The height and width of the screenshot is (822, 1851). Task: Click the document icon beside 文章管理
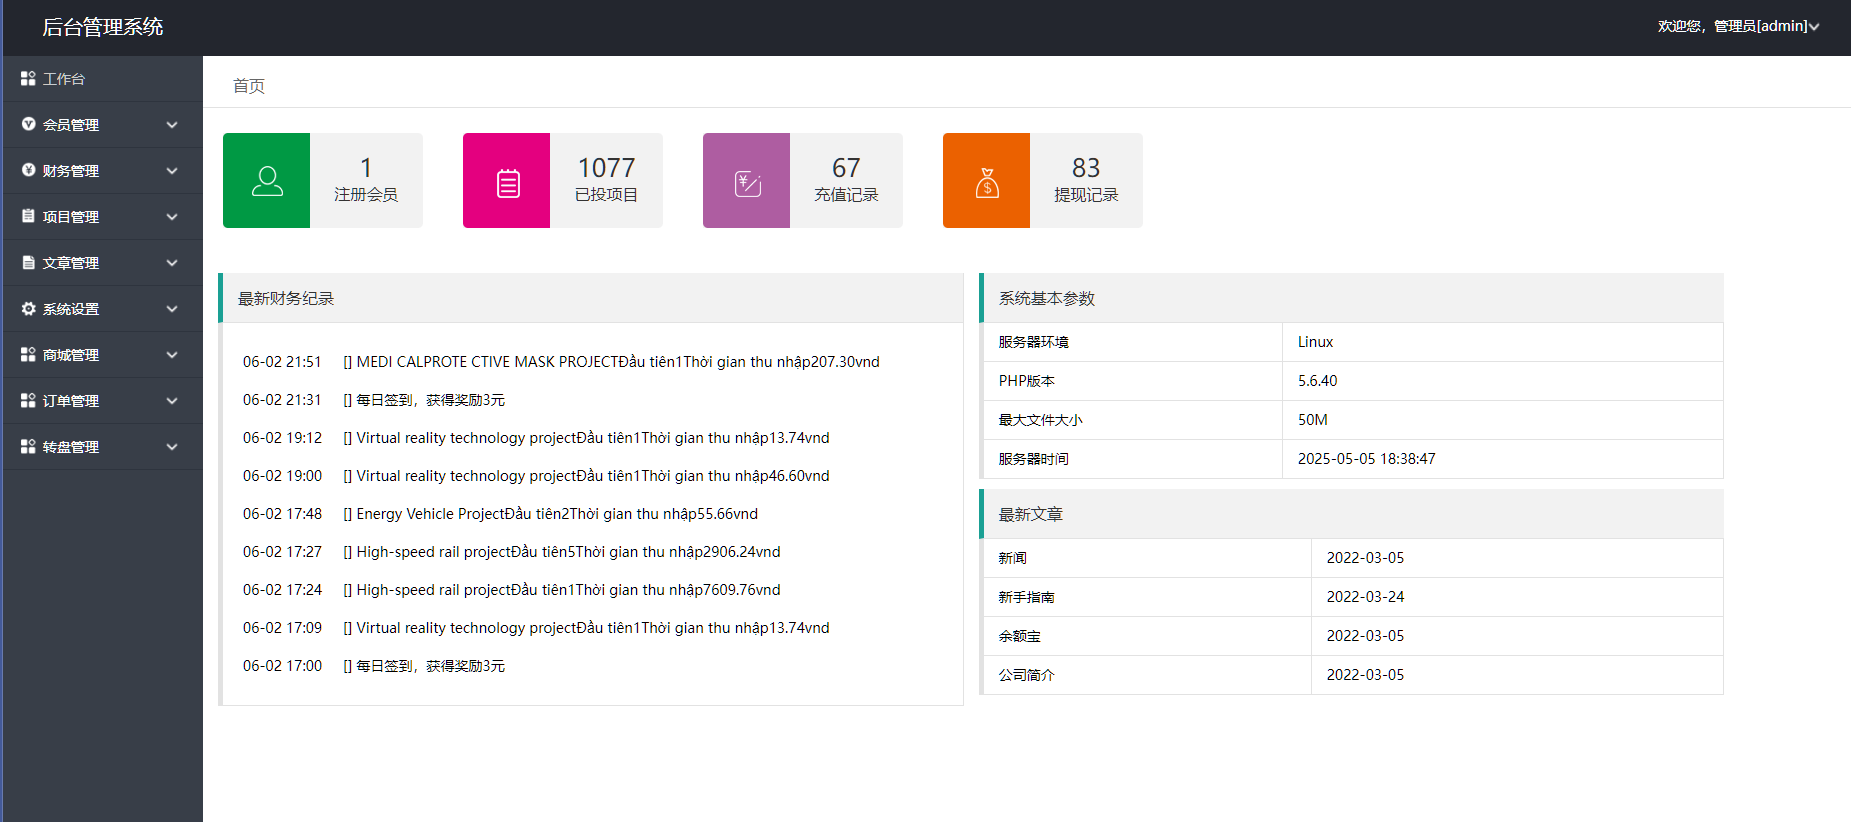click(28, 263)
